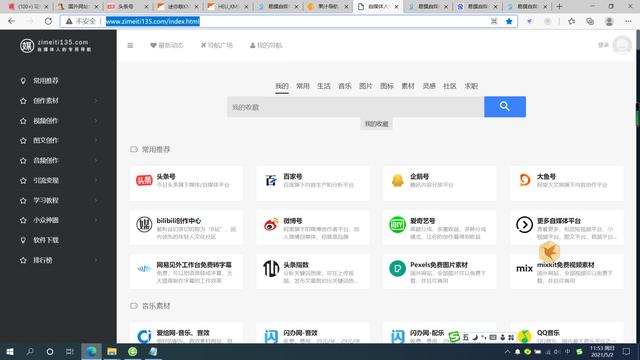Open the 微博号 card
Viewport: 640px width, 360px height.
313,227
